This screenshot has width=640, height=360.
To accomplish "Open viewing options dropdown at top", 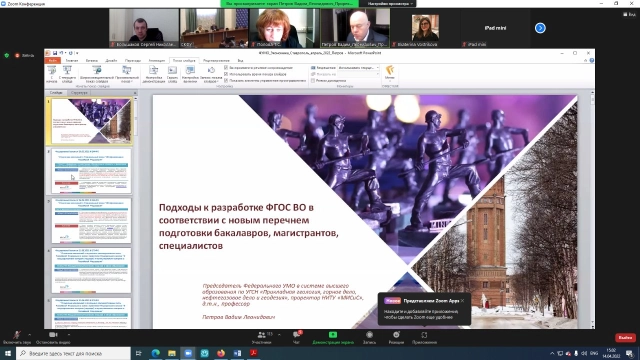I will click(390, 4).
